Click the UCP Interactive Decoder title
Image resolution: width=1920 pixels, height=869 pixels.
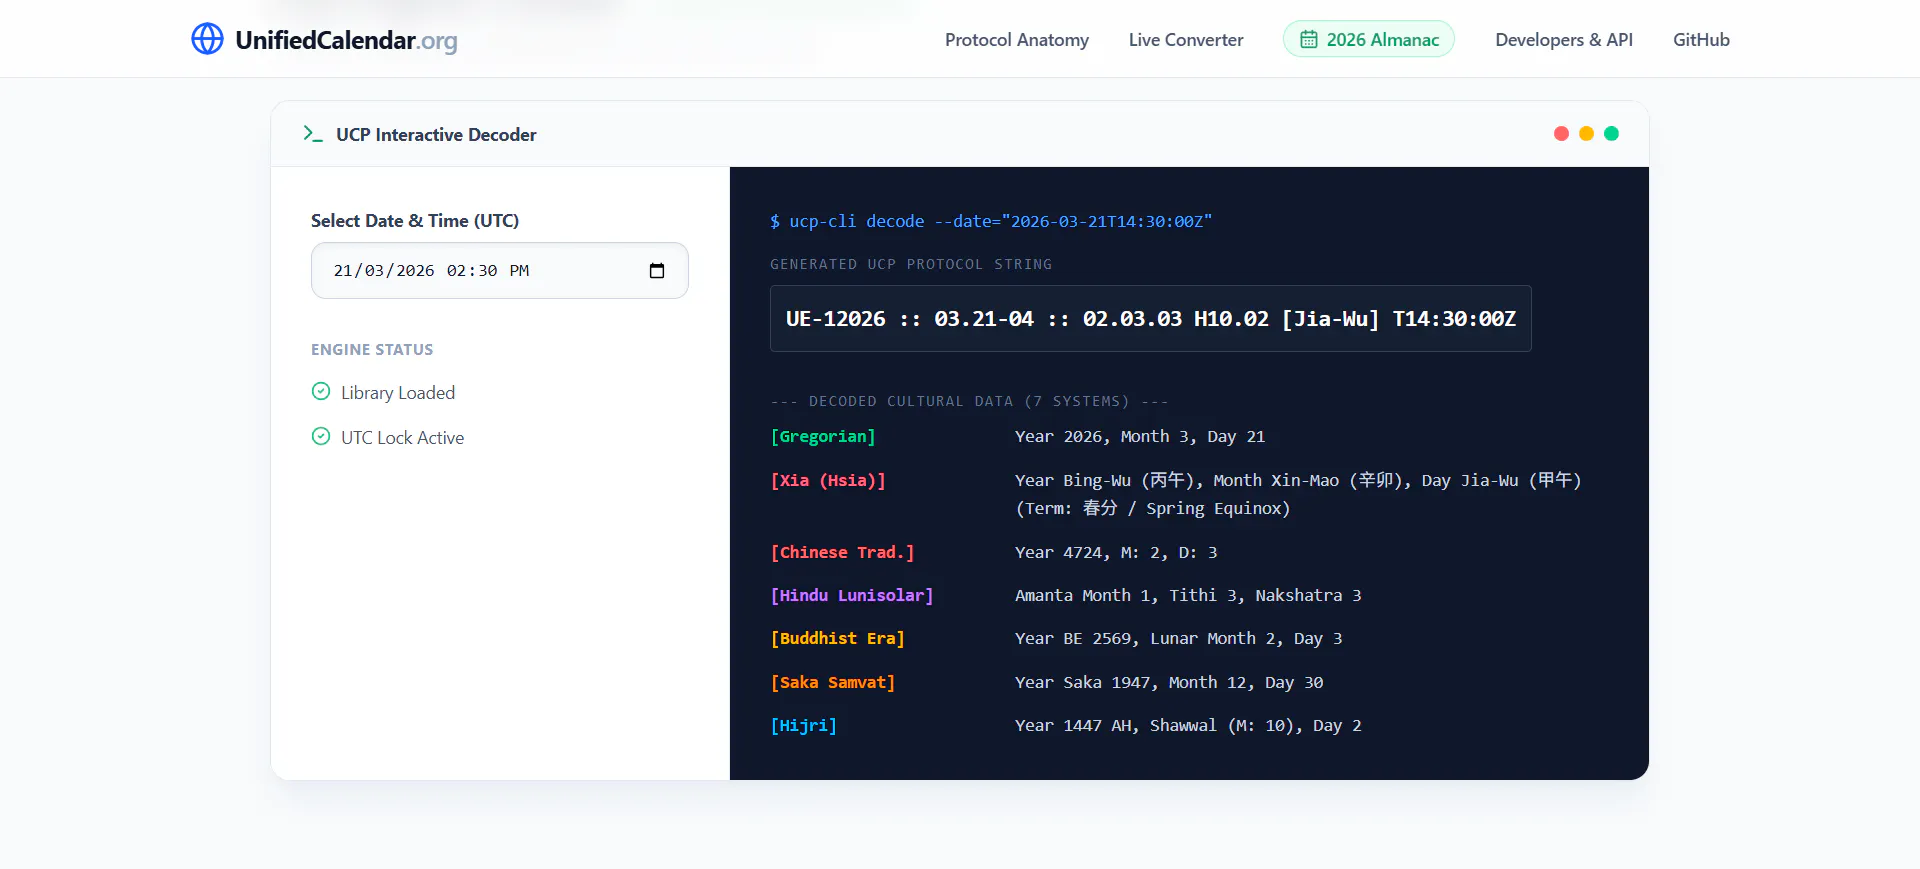tap(436, 135)
